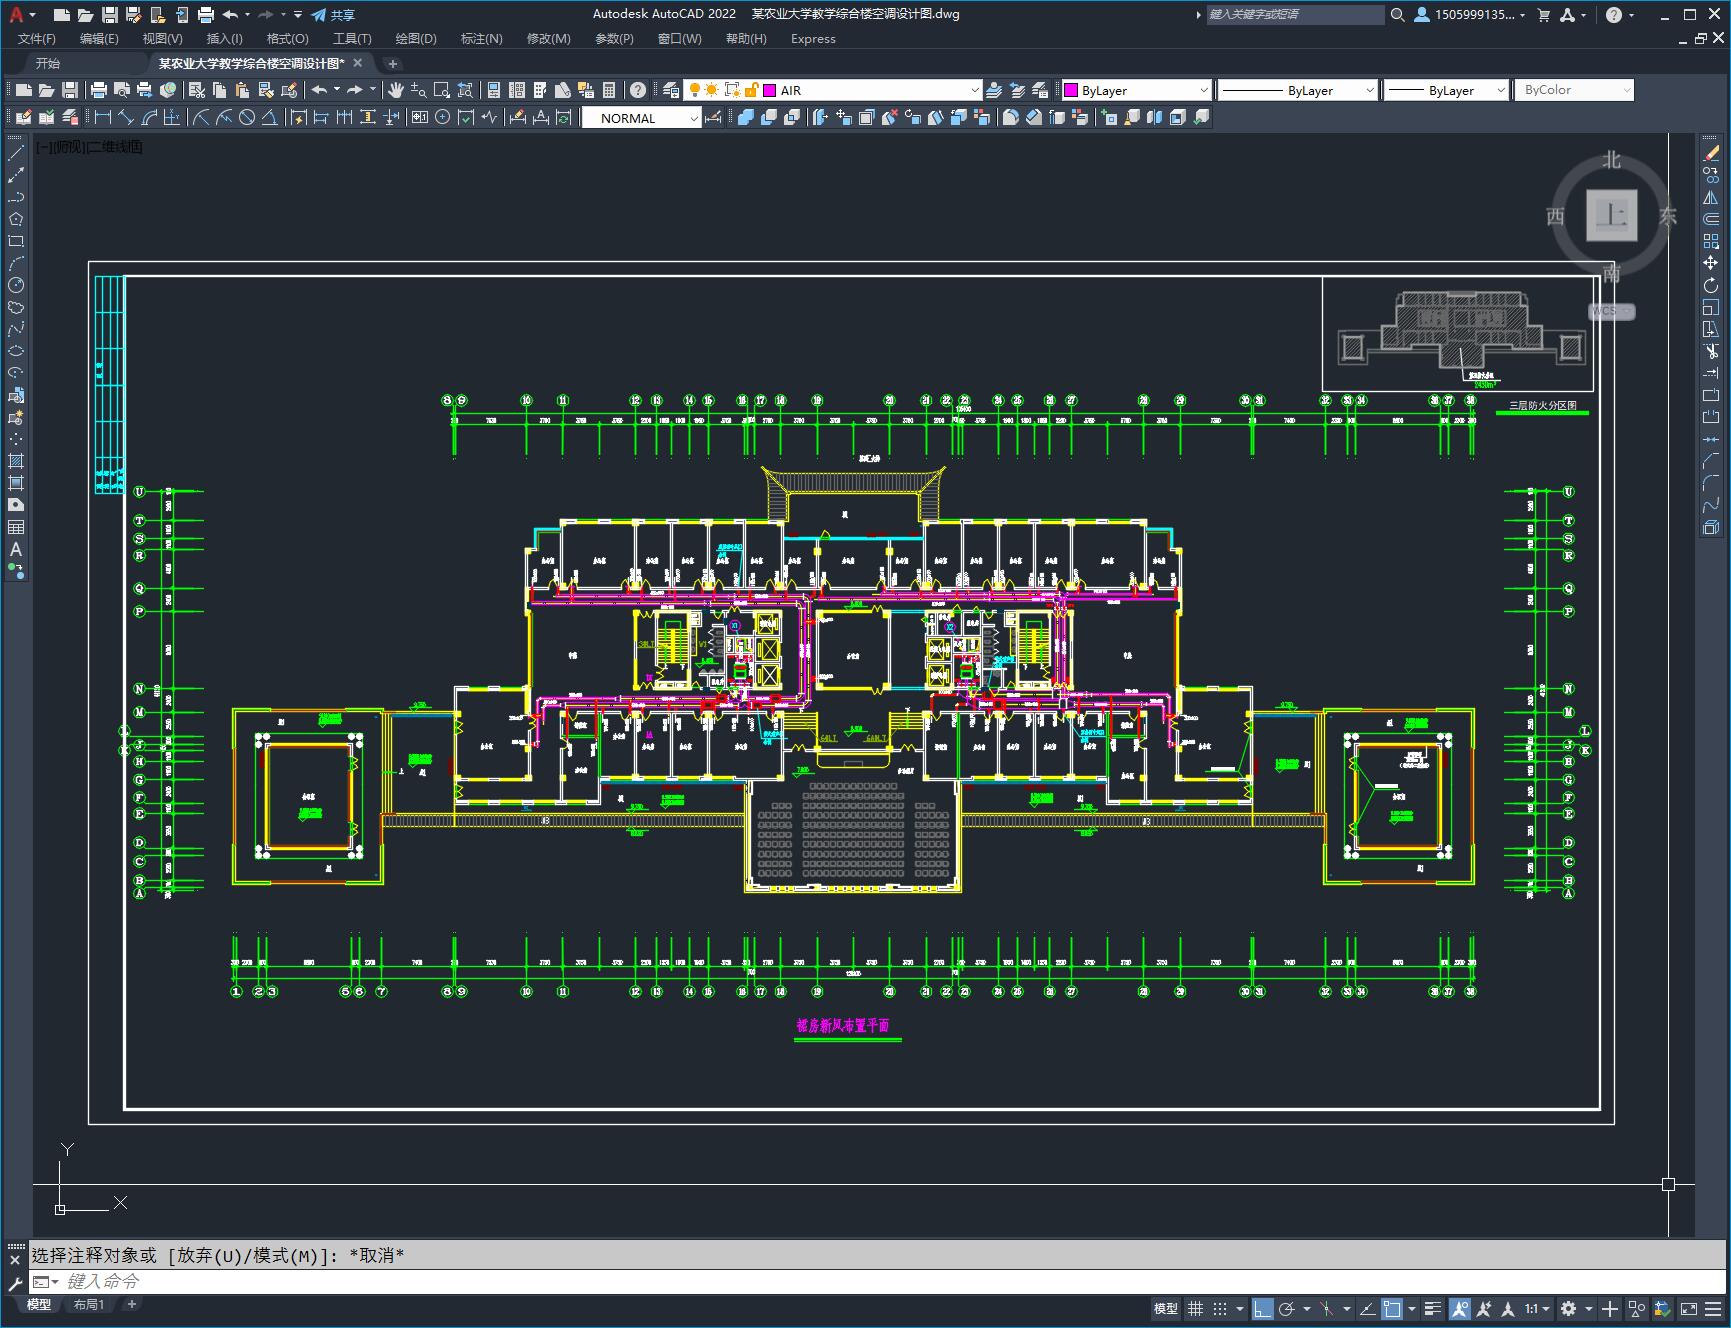Click the magenta swatch in color control

point(1071,90)
